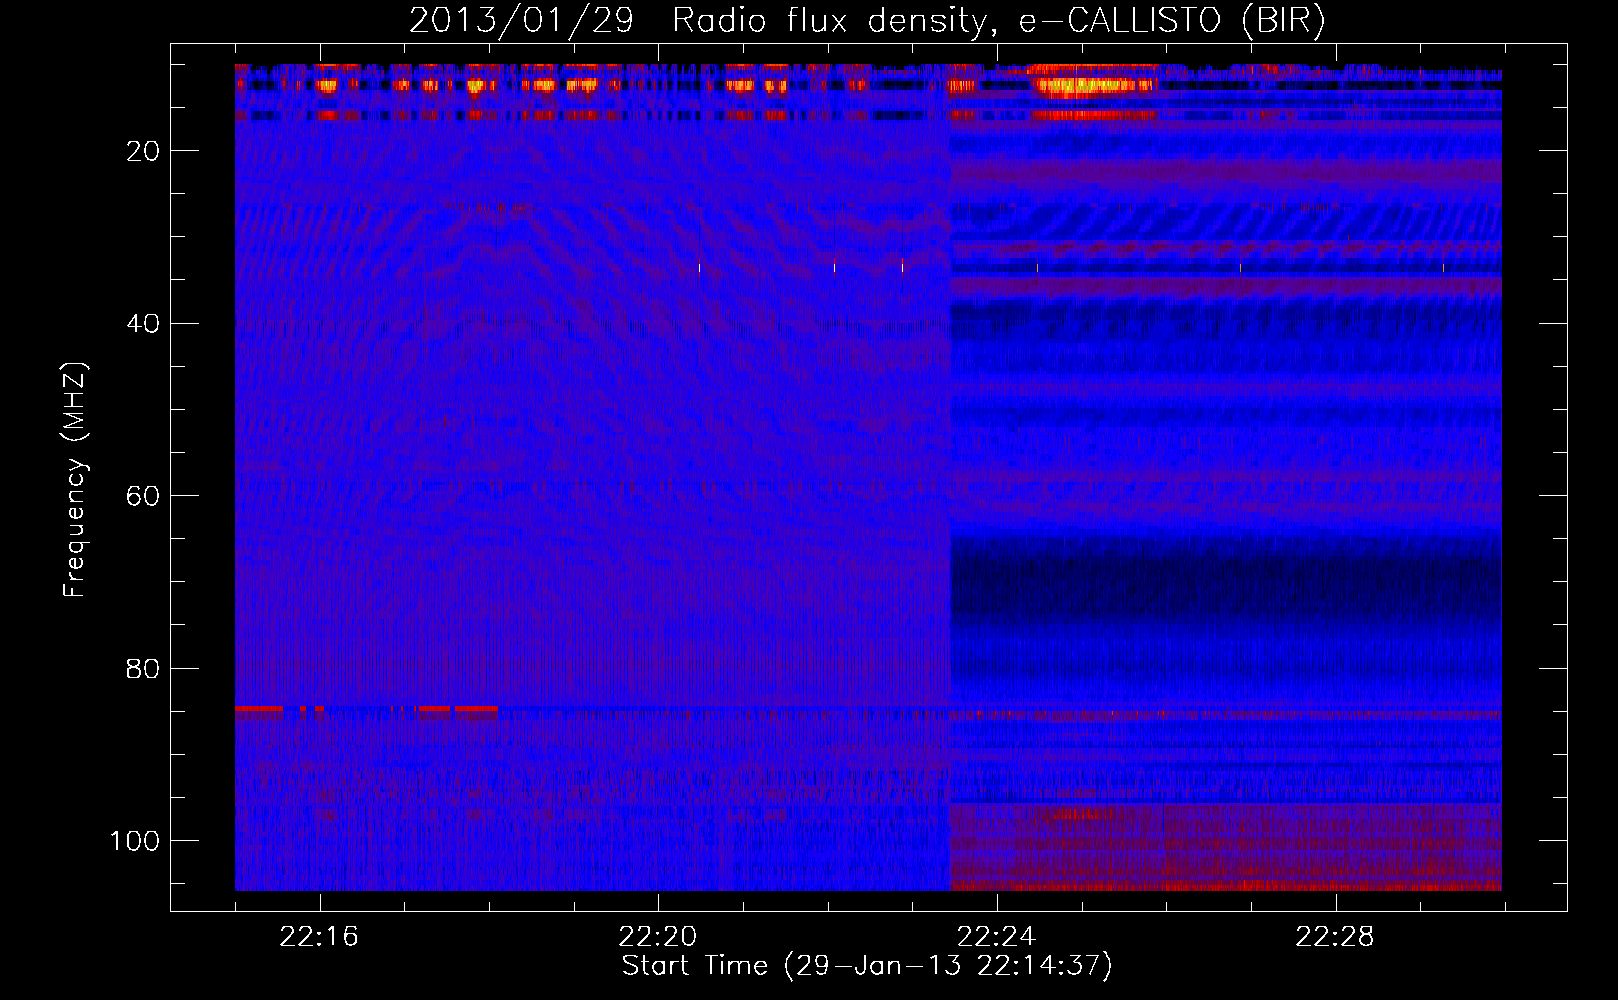Click the 80 MHz frequency tick label

coord(143,669)
